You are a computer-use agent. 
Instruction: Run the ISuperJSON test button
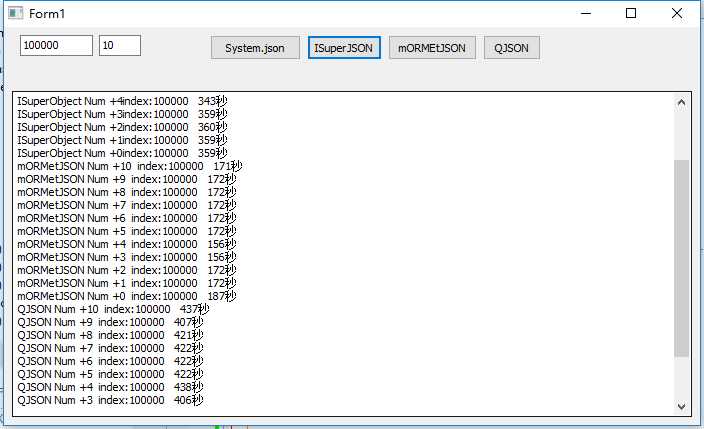click(344, 48)
